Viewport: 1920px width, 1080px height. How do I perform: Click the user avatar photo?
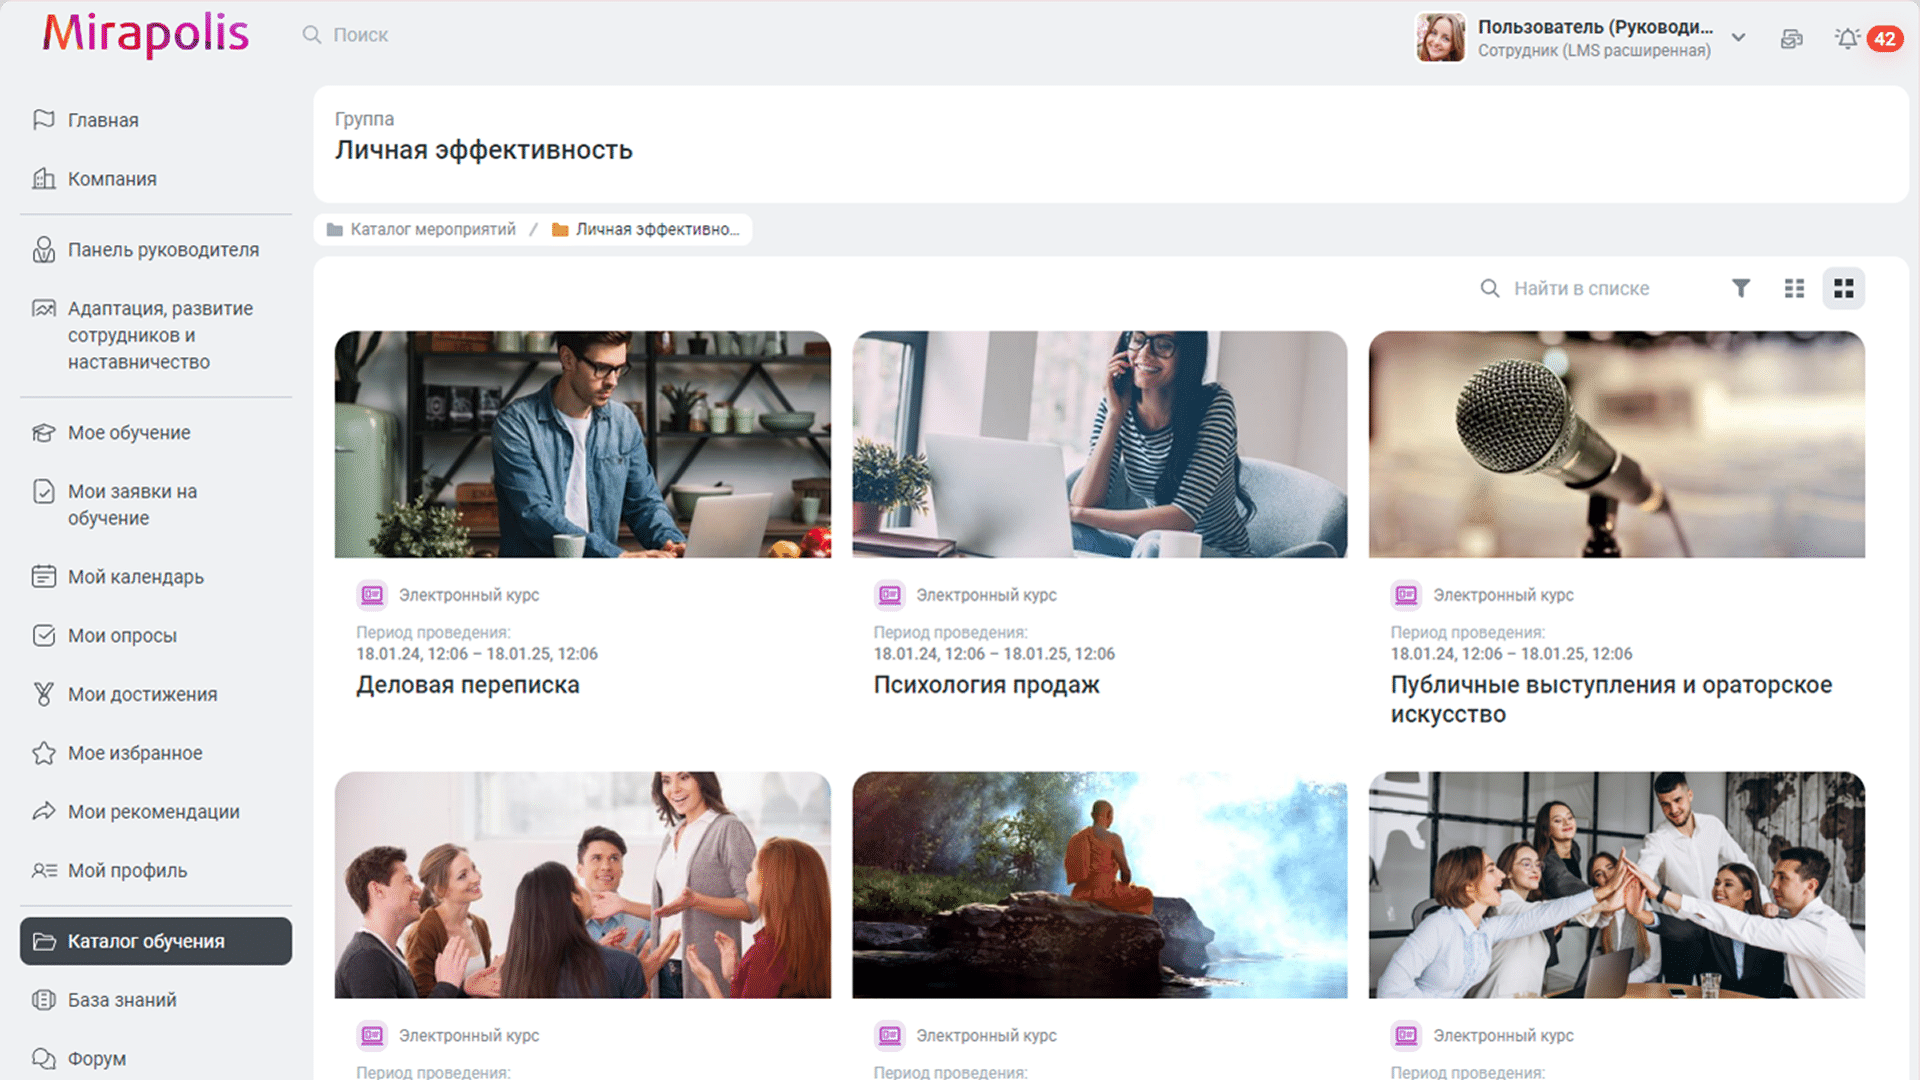(1440, 38)
